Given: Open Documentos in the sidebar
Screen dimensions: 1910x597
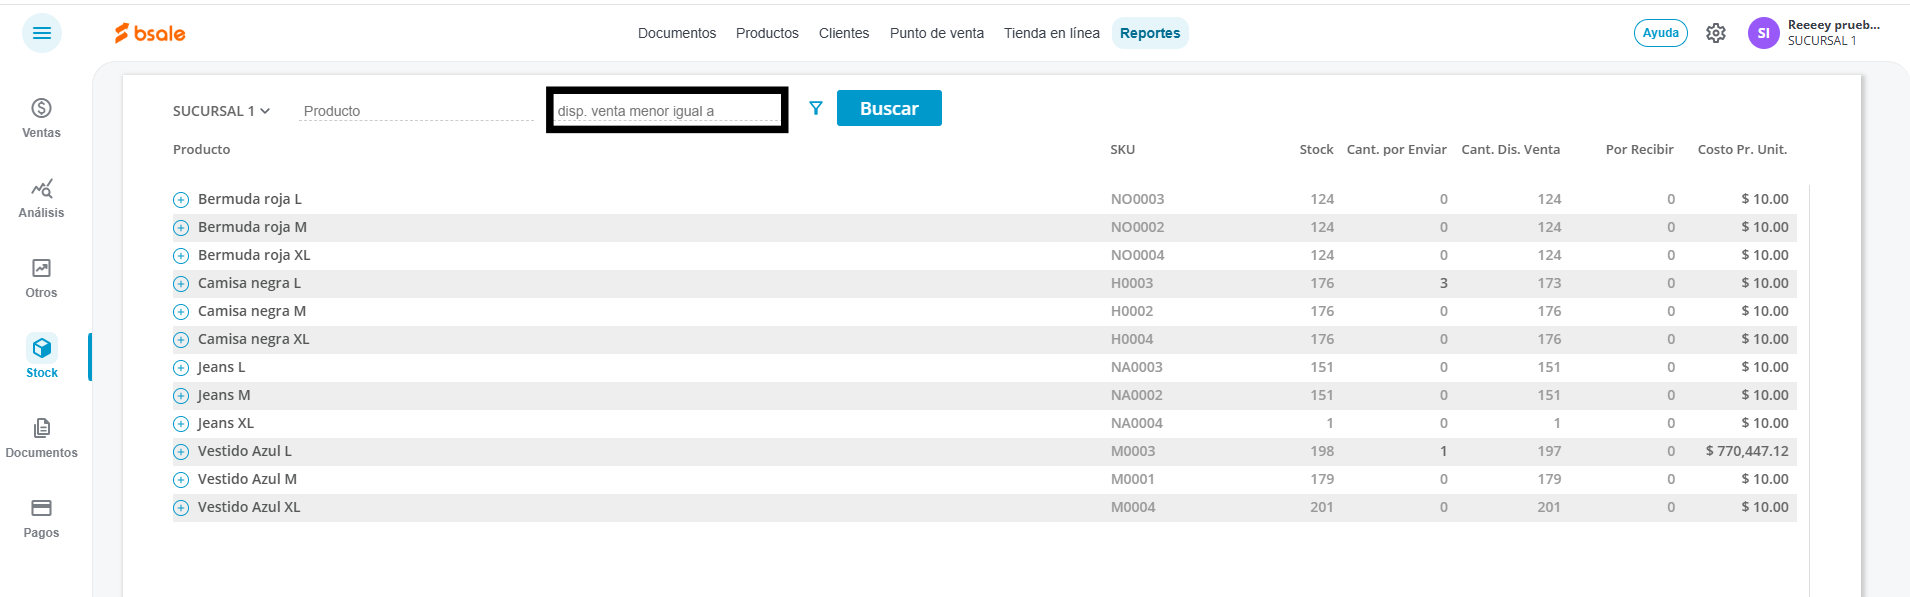Looking at the screenshot, I should point(41,438).
